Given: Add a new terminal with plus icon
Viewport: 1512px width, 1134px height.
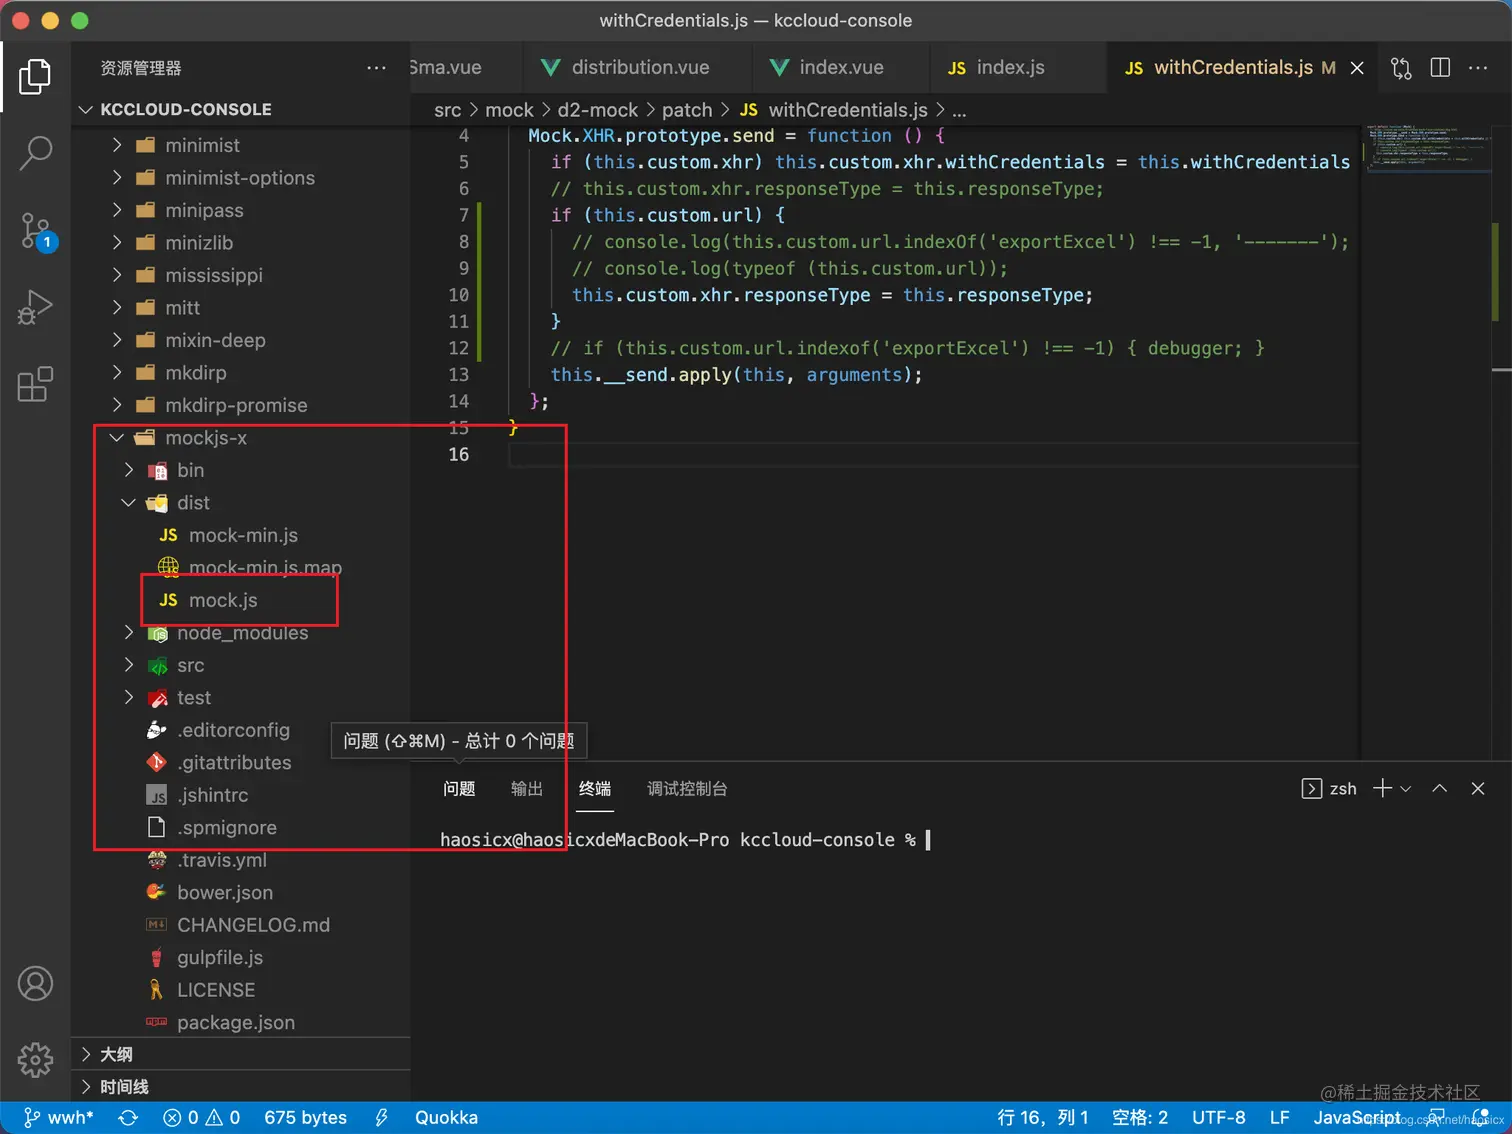Looking at the screenshot, I should [1382, 788].
